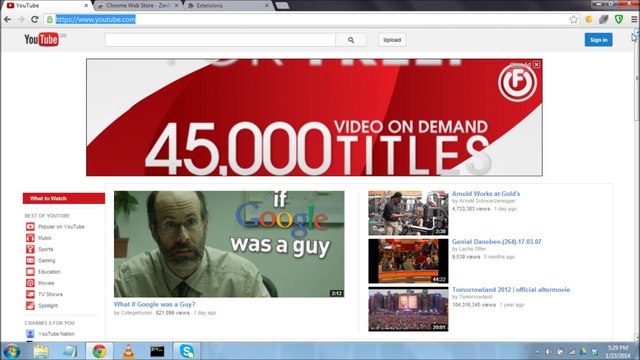Image resolution: width=640 pixels, height=360 pixels.
Task: Open a new tab button
Action: pos(282,6)
